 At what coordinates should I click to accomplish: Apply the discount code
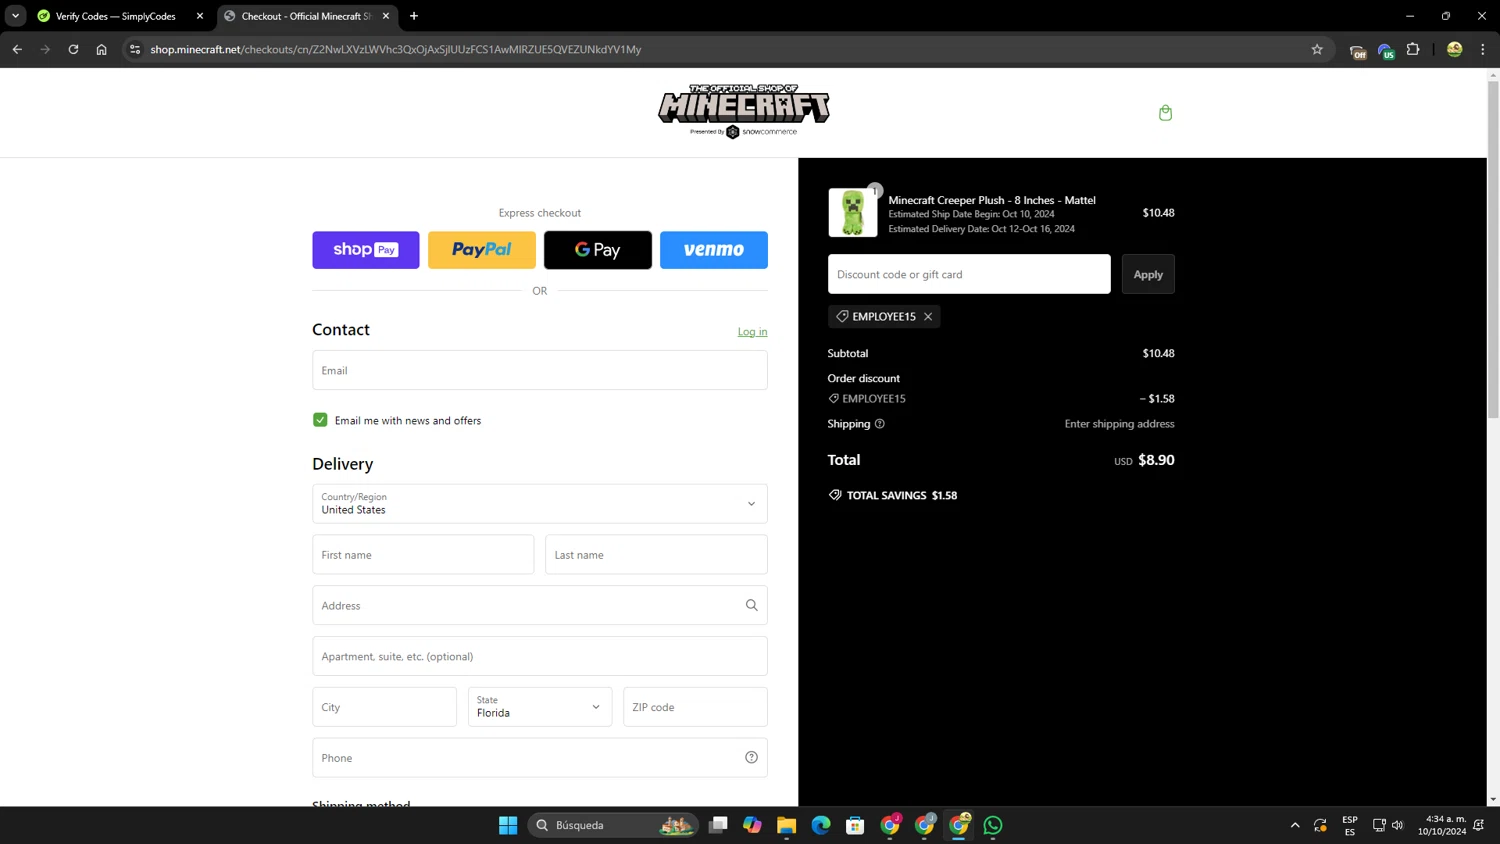pyautogui.click(x=1148, y=274)
